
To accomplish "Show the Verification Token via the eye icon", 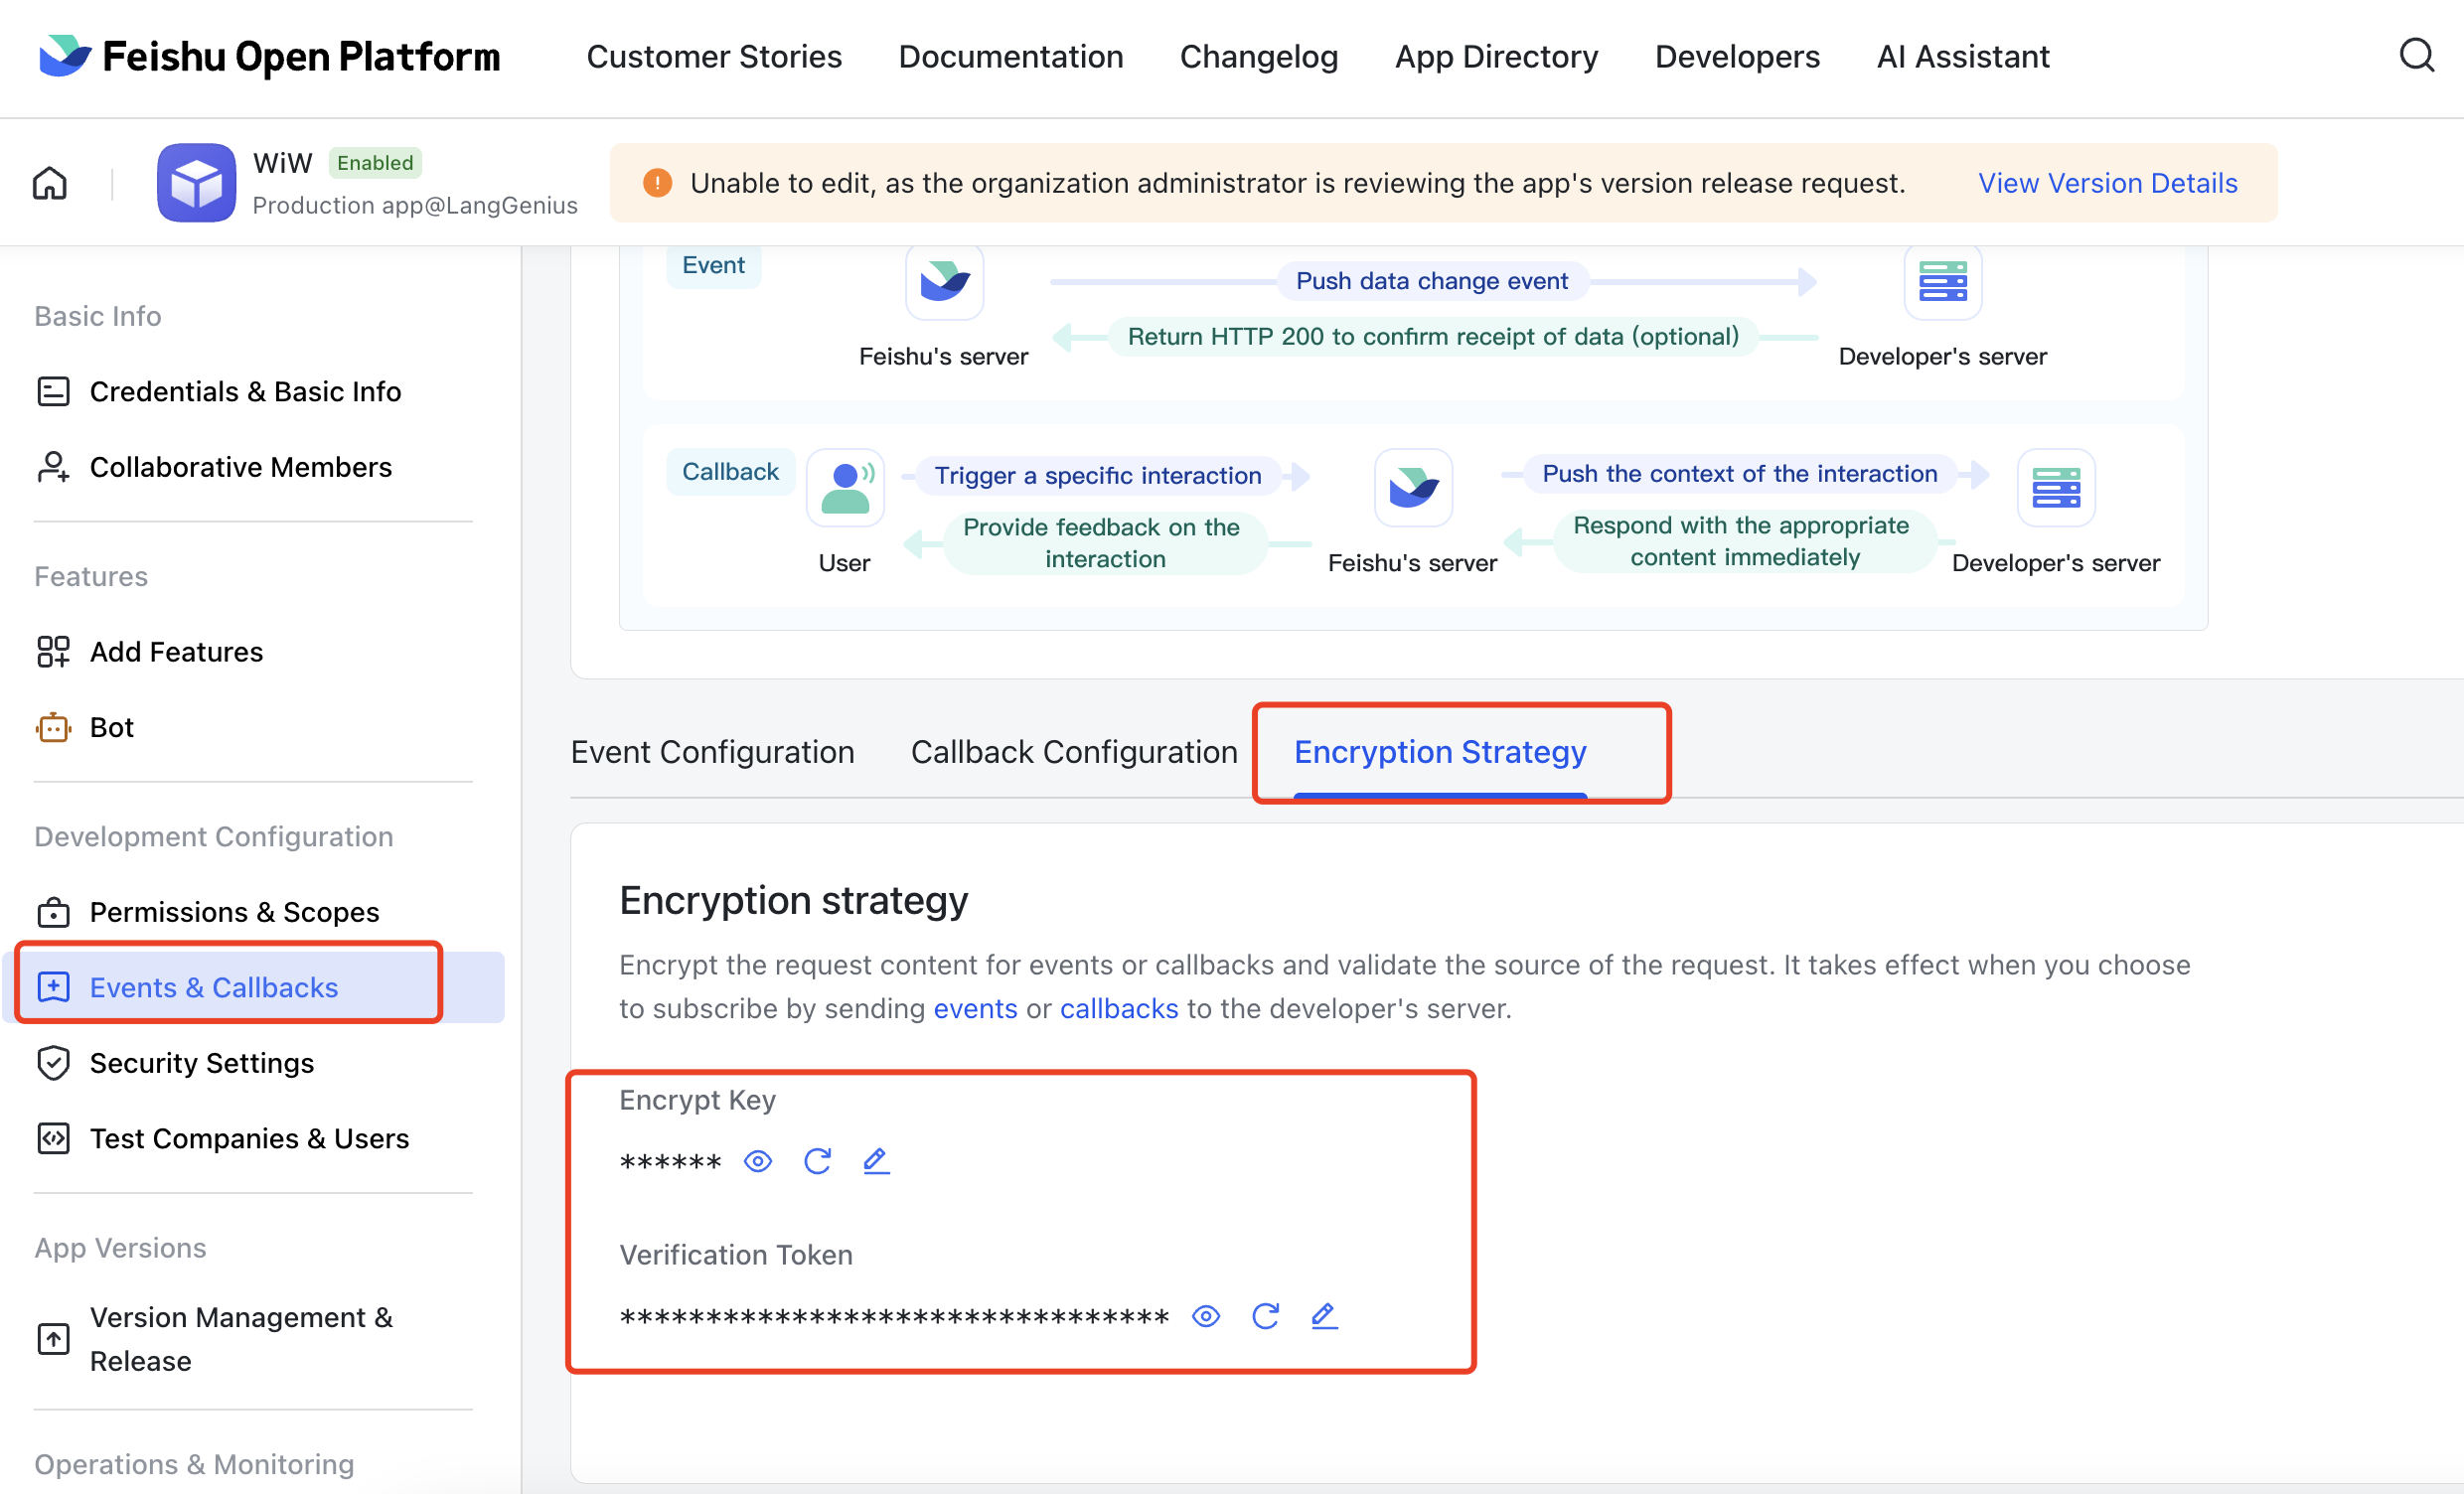I will [1206, 1316].
